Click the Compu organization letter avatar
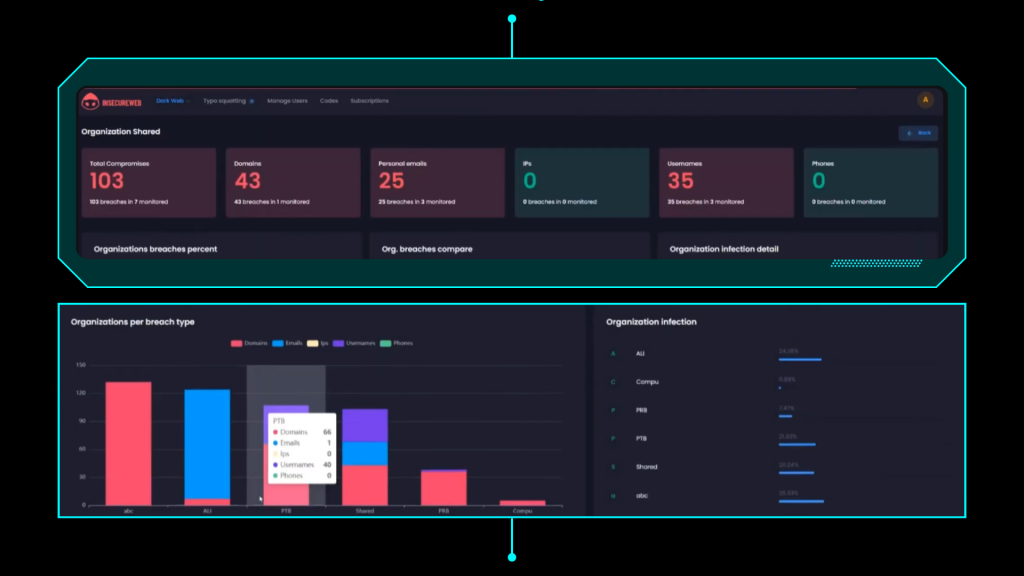Screen dimensions: 1024x576 (x=611, y=382)
